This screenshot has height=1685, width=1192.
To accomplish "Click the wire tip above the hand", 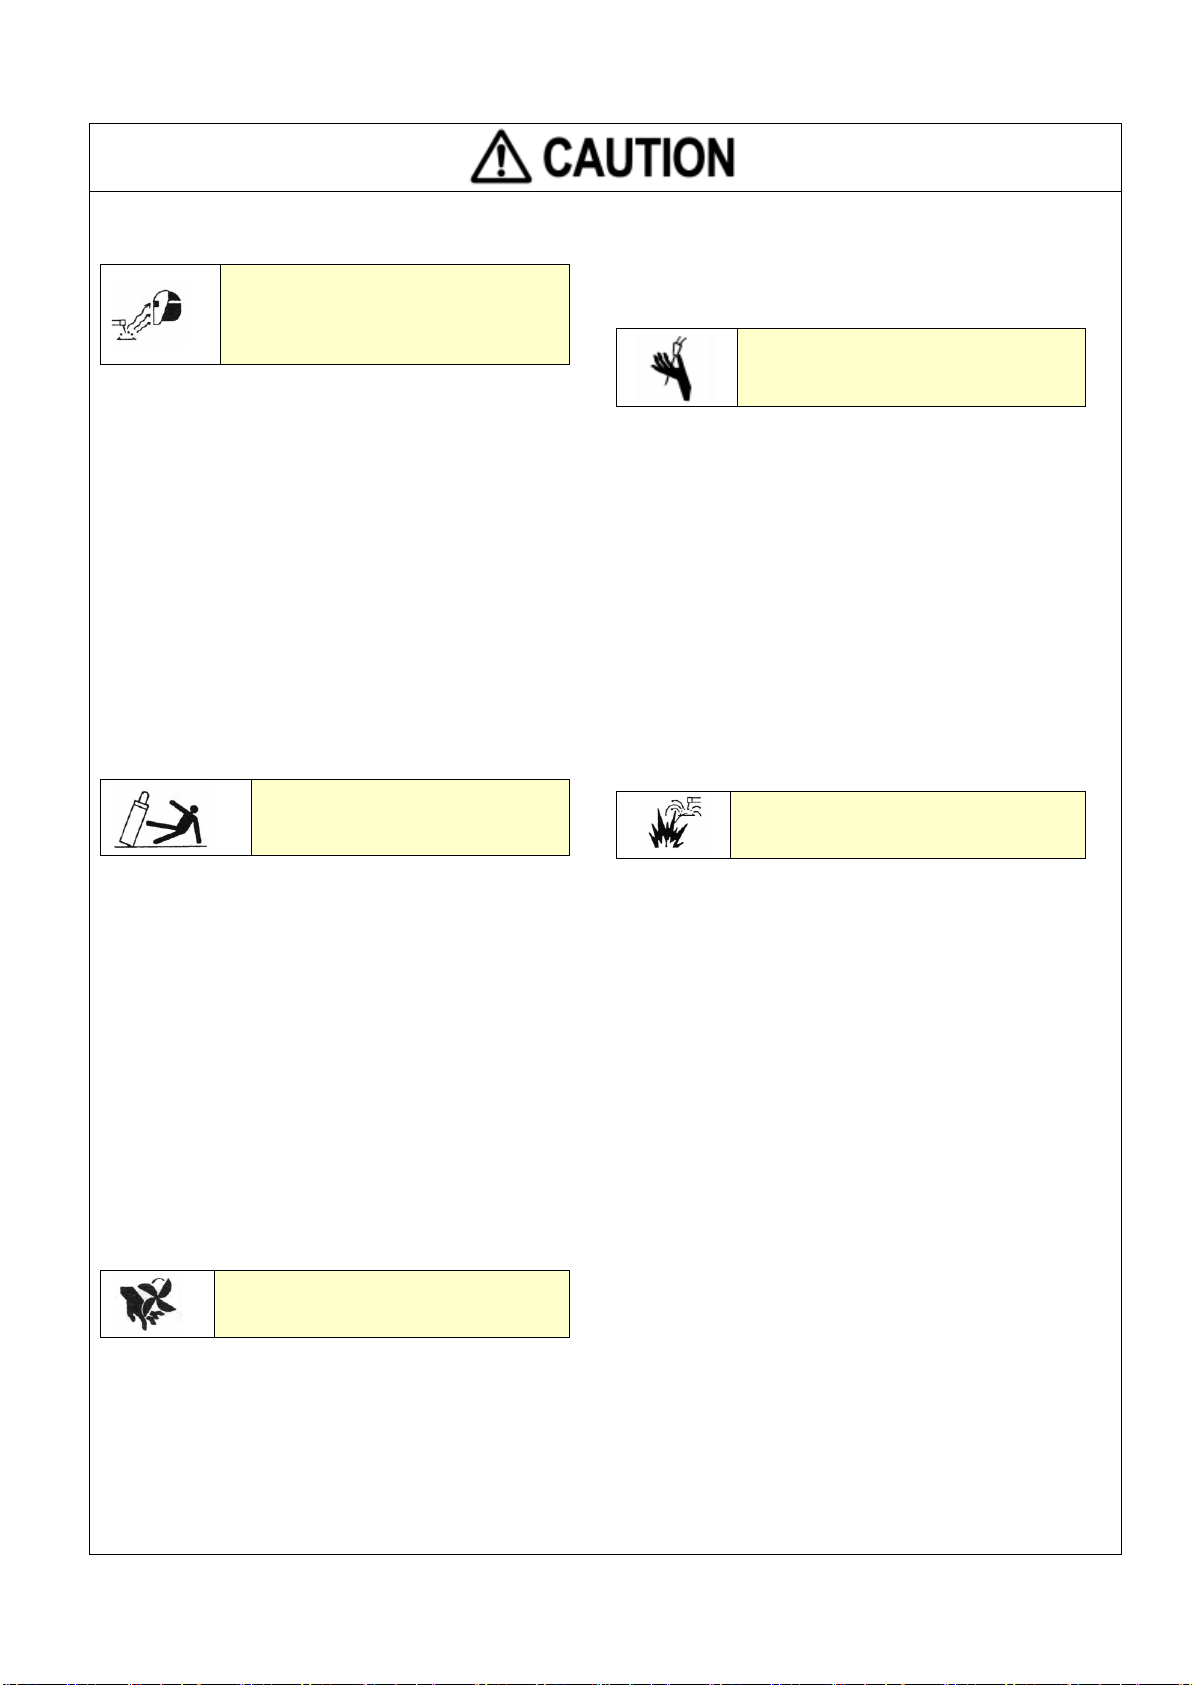I will pos(681,345).
